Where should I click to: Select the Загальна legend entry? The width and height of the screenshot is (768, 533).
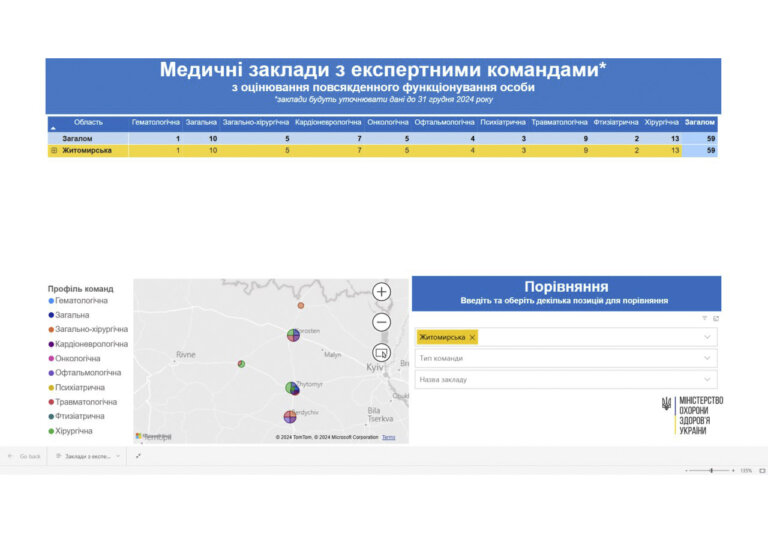[69, 315]
